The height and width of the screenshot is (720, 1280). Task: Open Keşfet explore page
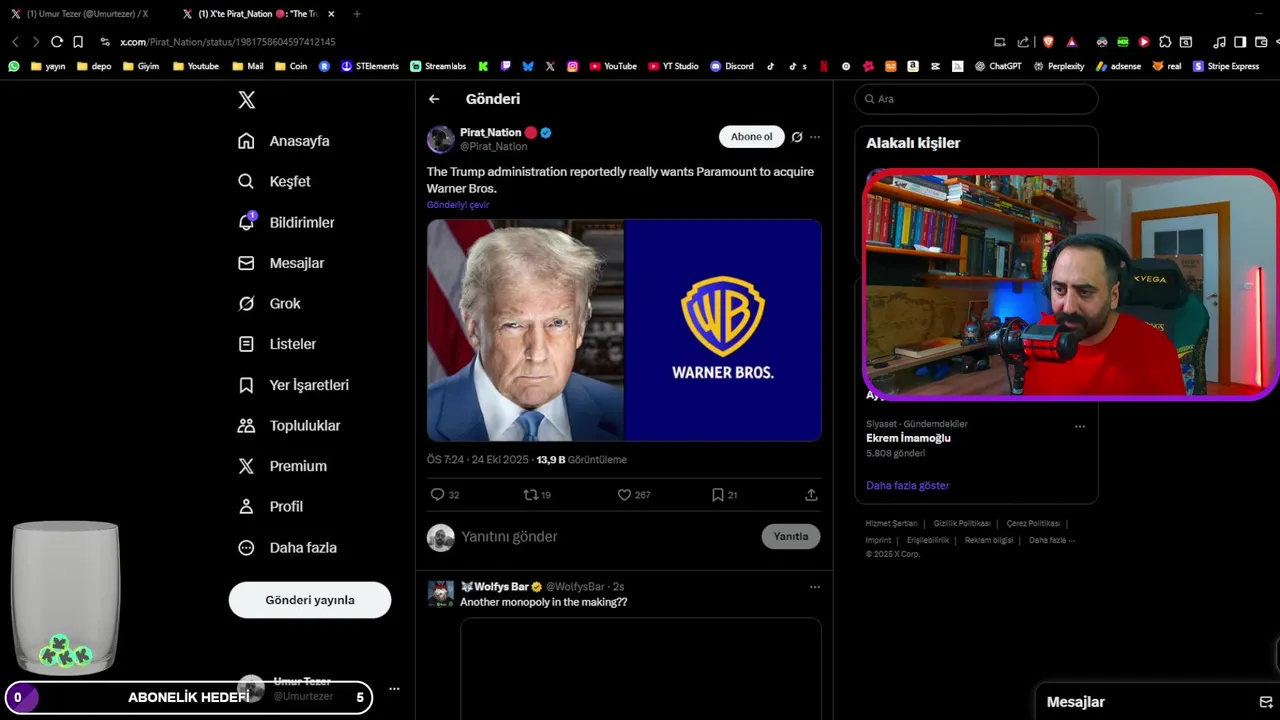[x=274, y=181]
